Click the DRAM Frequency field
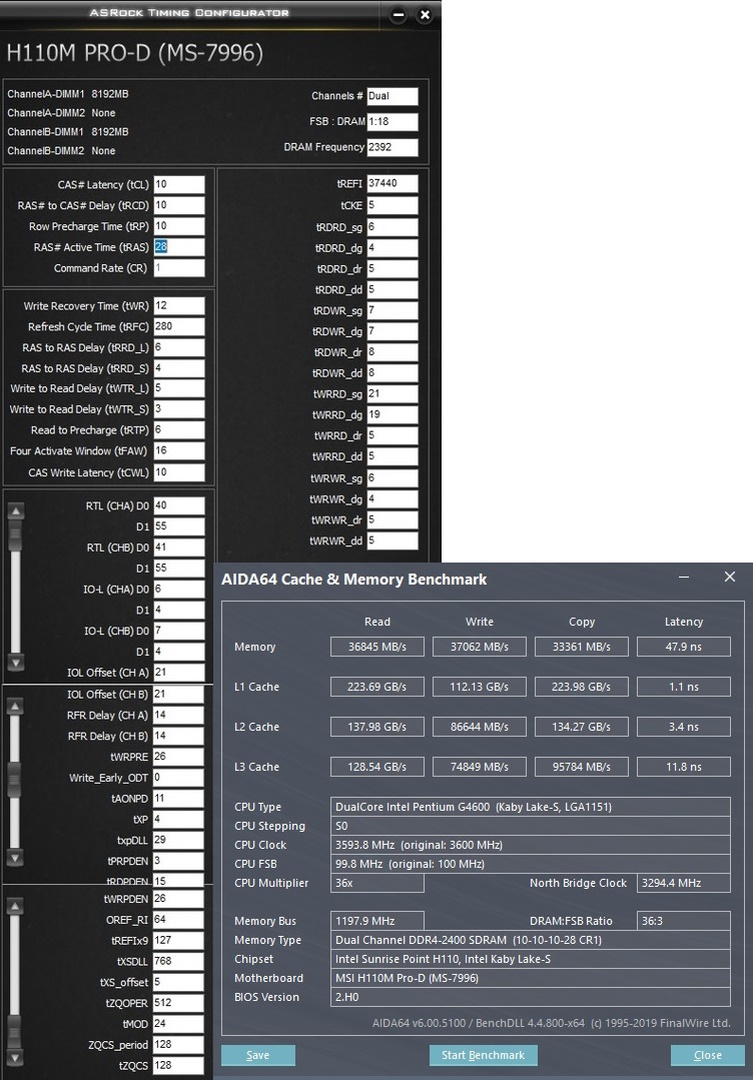 [392, 147]
